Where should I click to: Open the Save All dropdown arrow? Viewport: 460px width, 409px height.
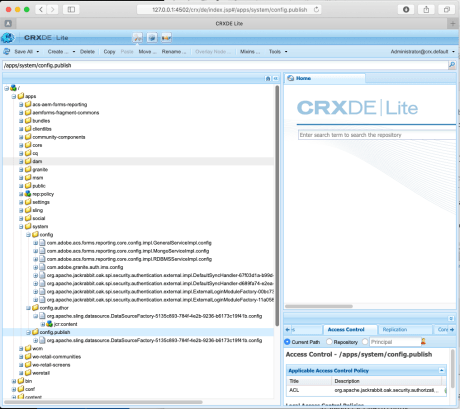click(38, 52)
